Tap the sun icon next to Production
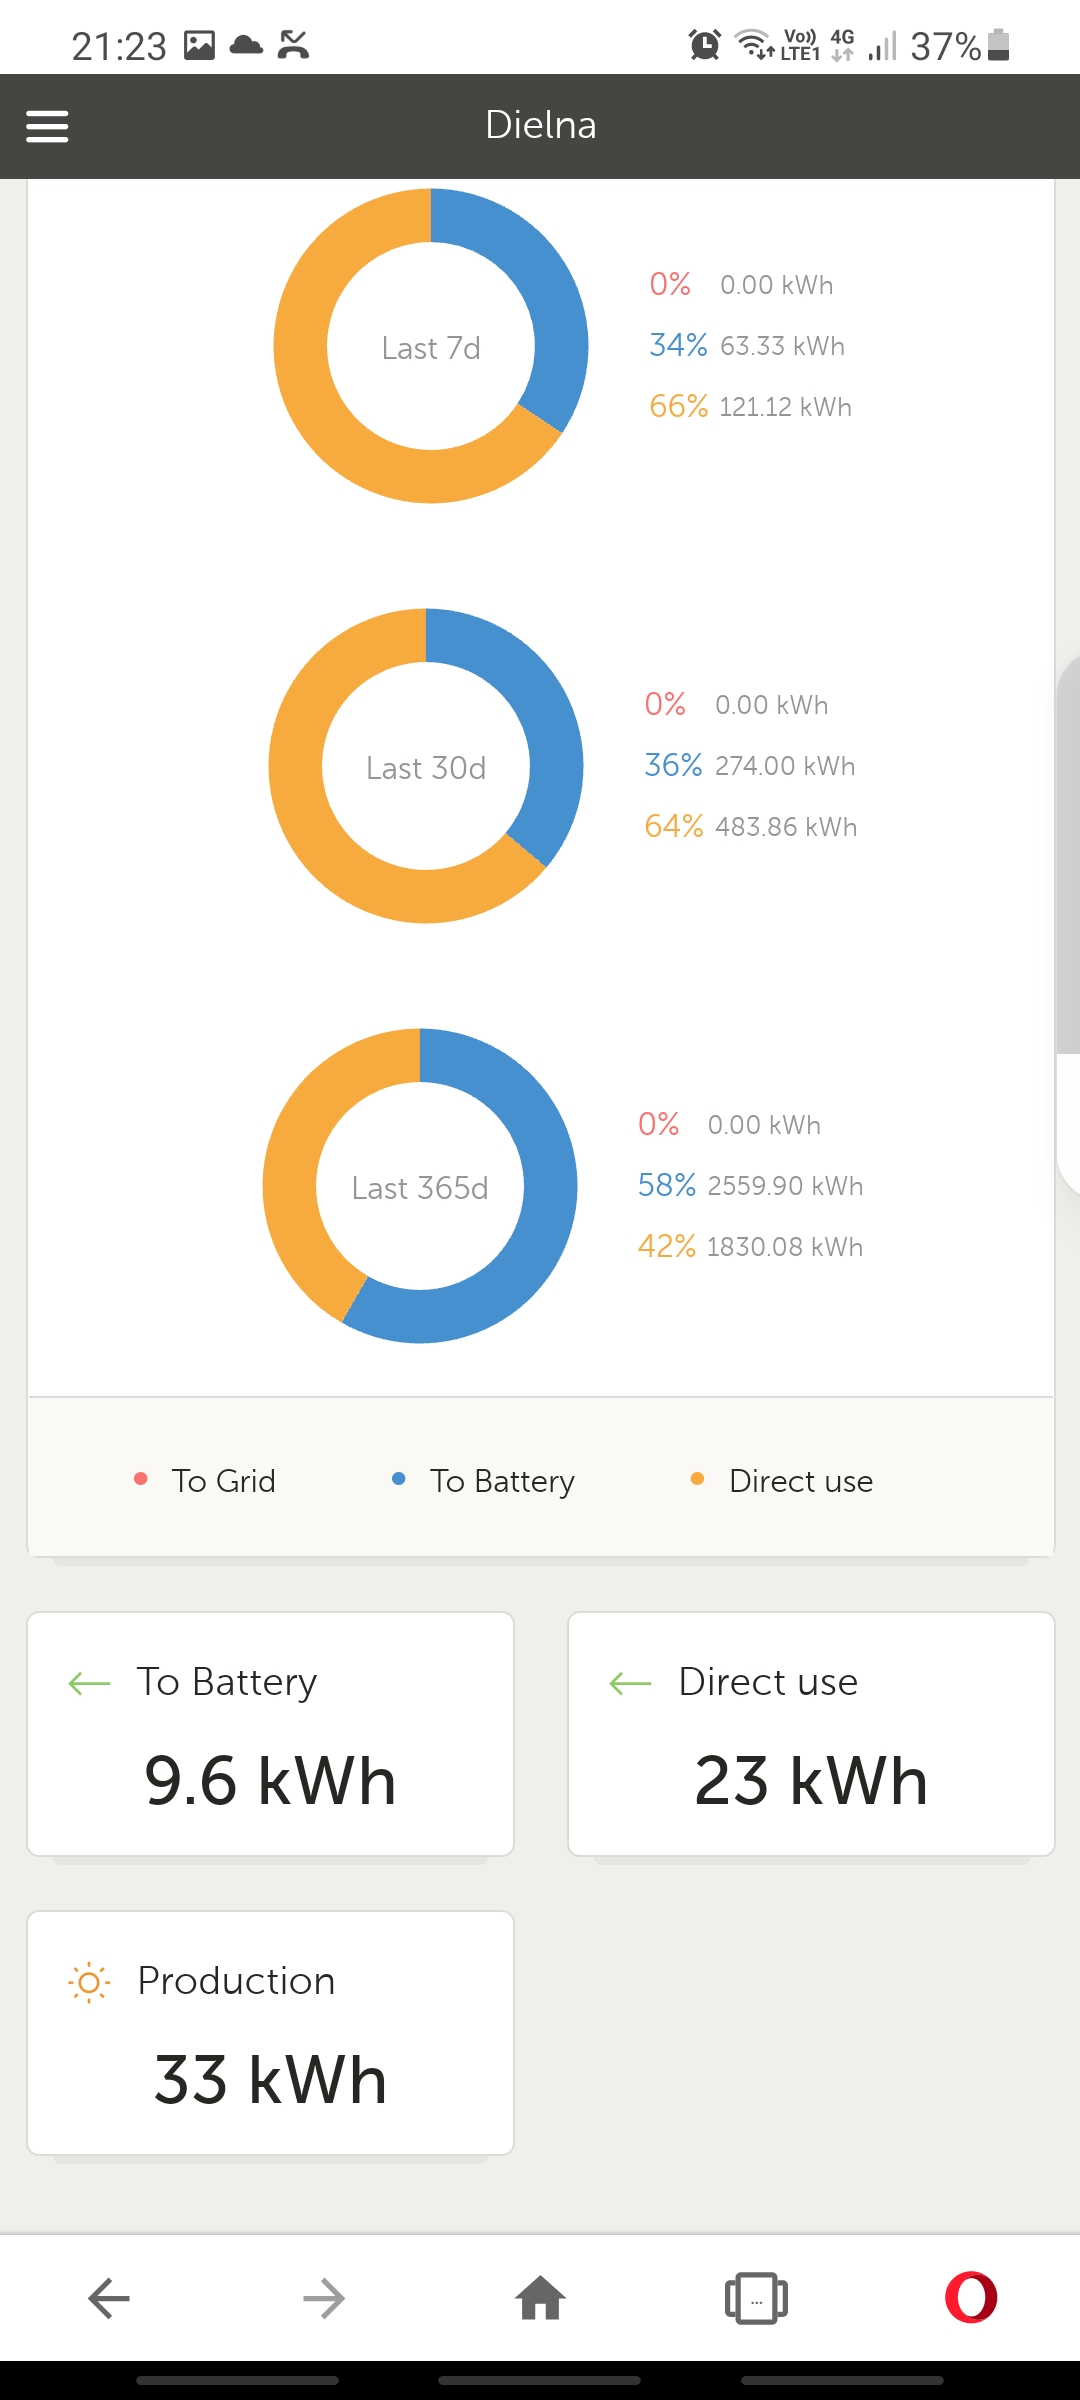The image size is (1080, 2400). [x=89, y=1982]
